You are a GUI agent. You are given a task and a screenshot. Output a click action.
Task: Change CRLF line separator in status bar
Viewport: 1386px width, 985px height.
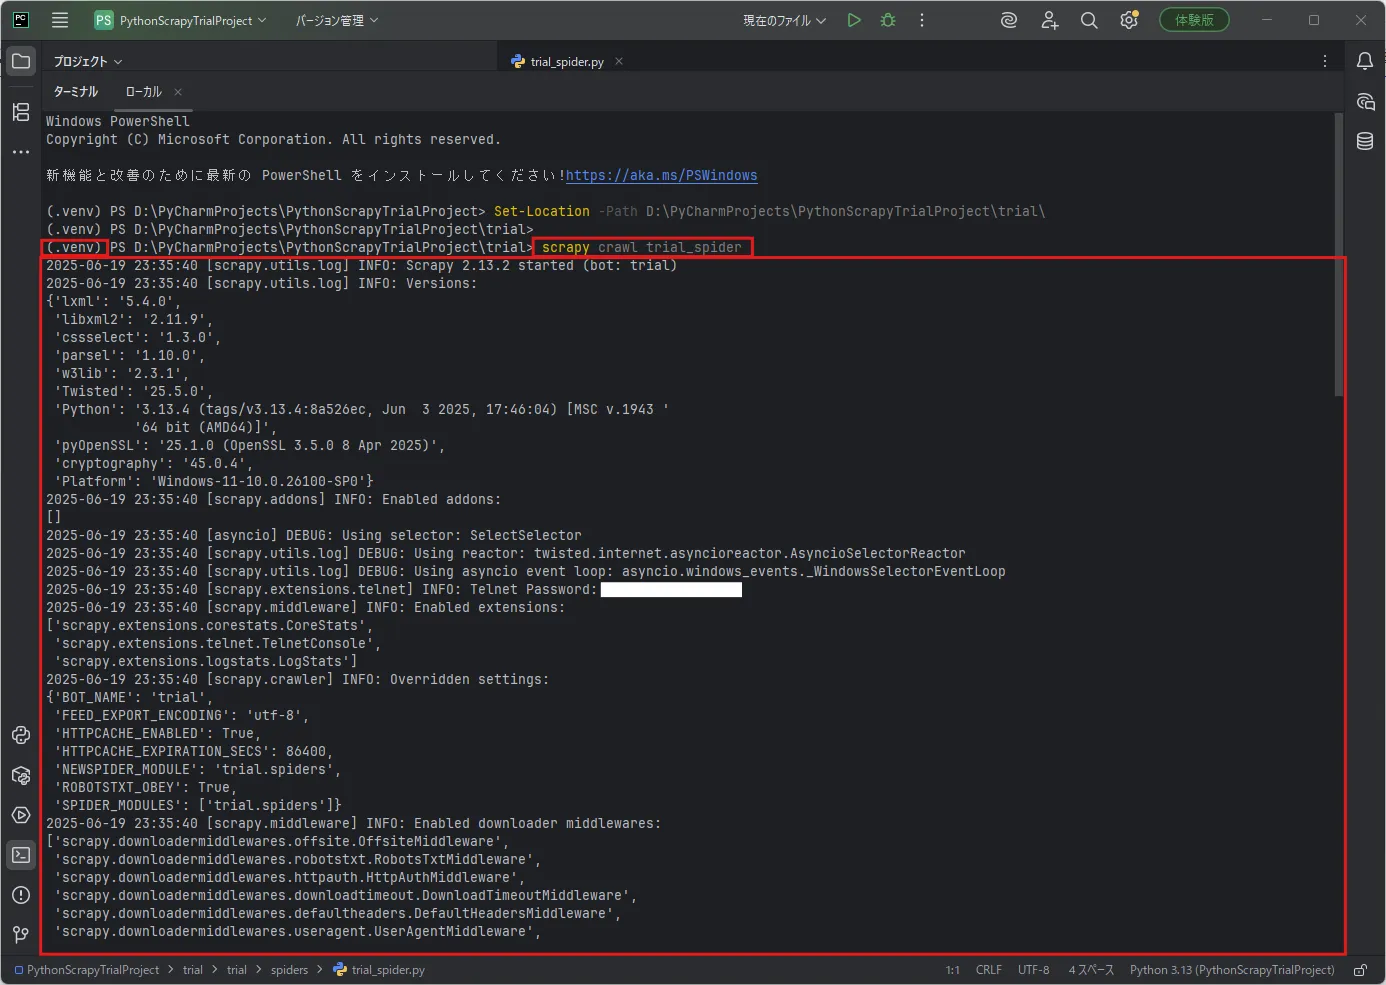click(989, 969)
